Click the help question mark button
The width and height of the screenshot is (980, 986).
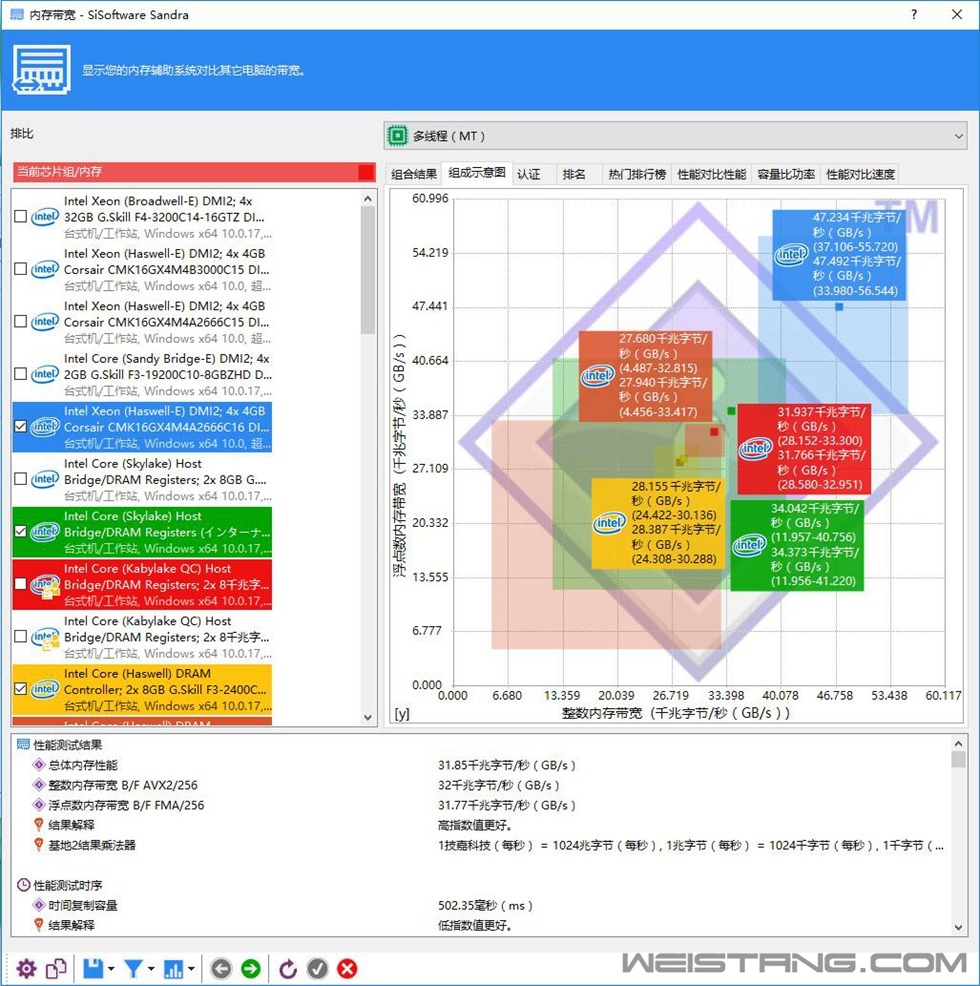[914, 14]
